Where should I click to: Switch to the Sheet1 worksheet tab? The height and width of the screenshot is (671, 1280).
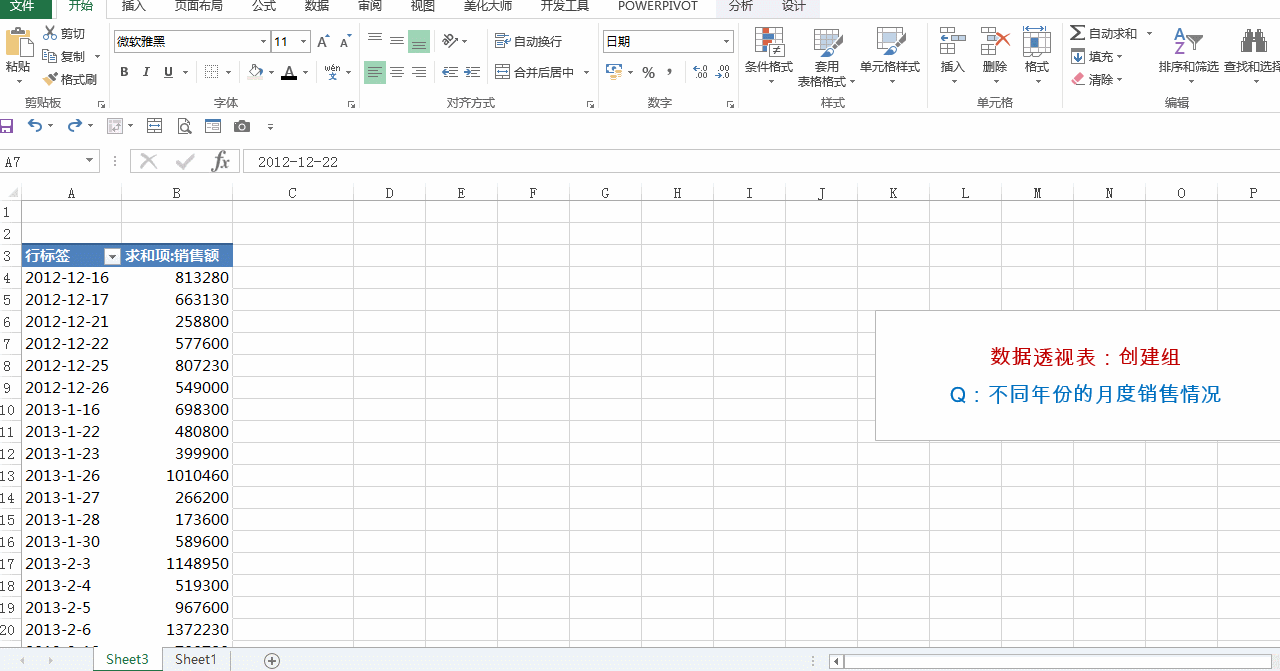coord(196,660)
